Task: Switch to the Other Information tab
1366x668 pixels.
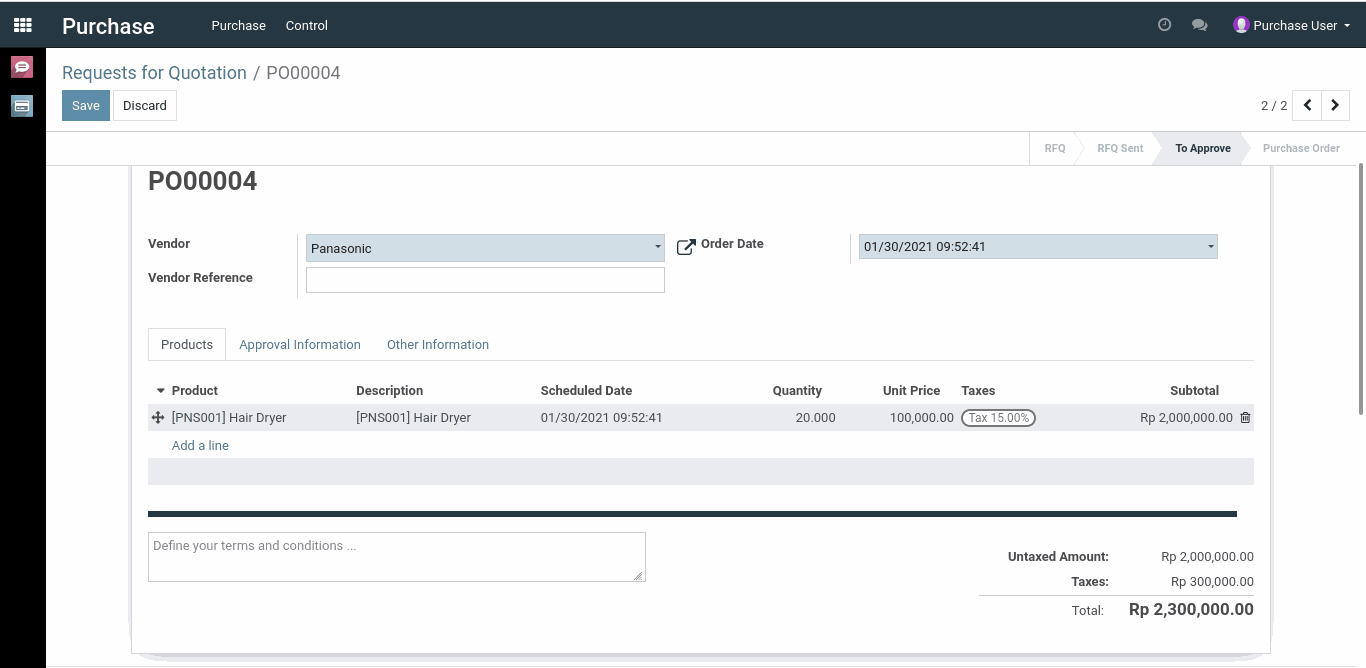Action: 438,344
